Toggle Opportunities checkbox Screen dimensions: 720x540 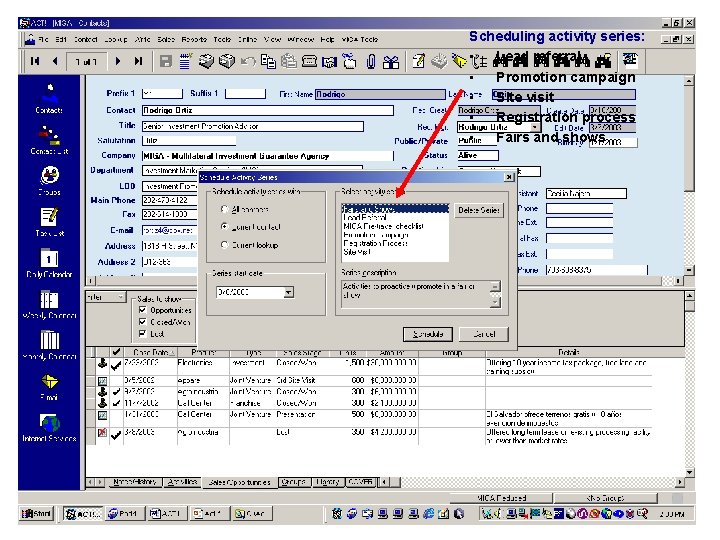coord(142,310)
